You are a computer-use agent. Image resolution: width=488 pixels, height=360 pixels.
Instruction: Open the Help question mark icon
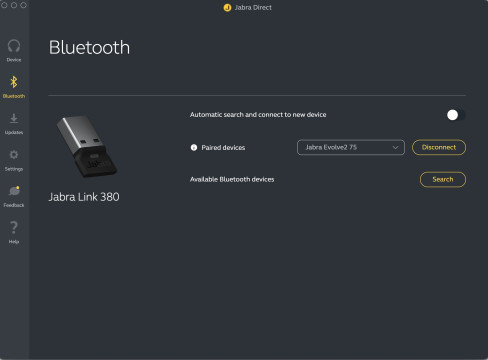14,227
